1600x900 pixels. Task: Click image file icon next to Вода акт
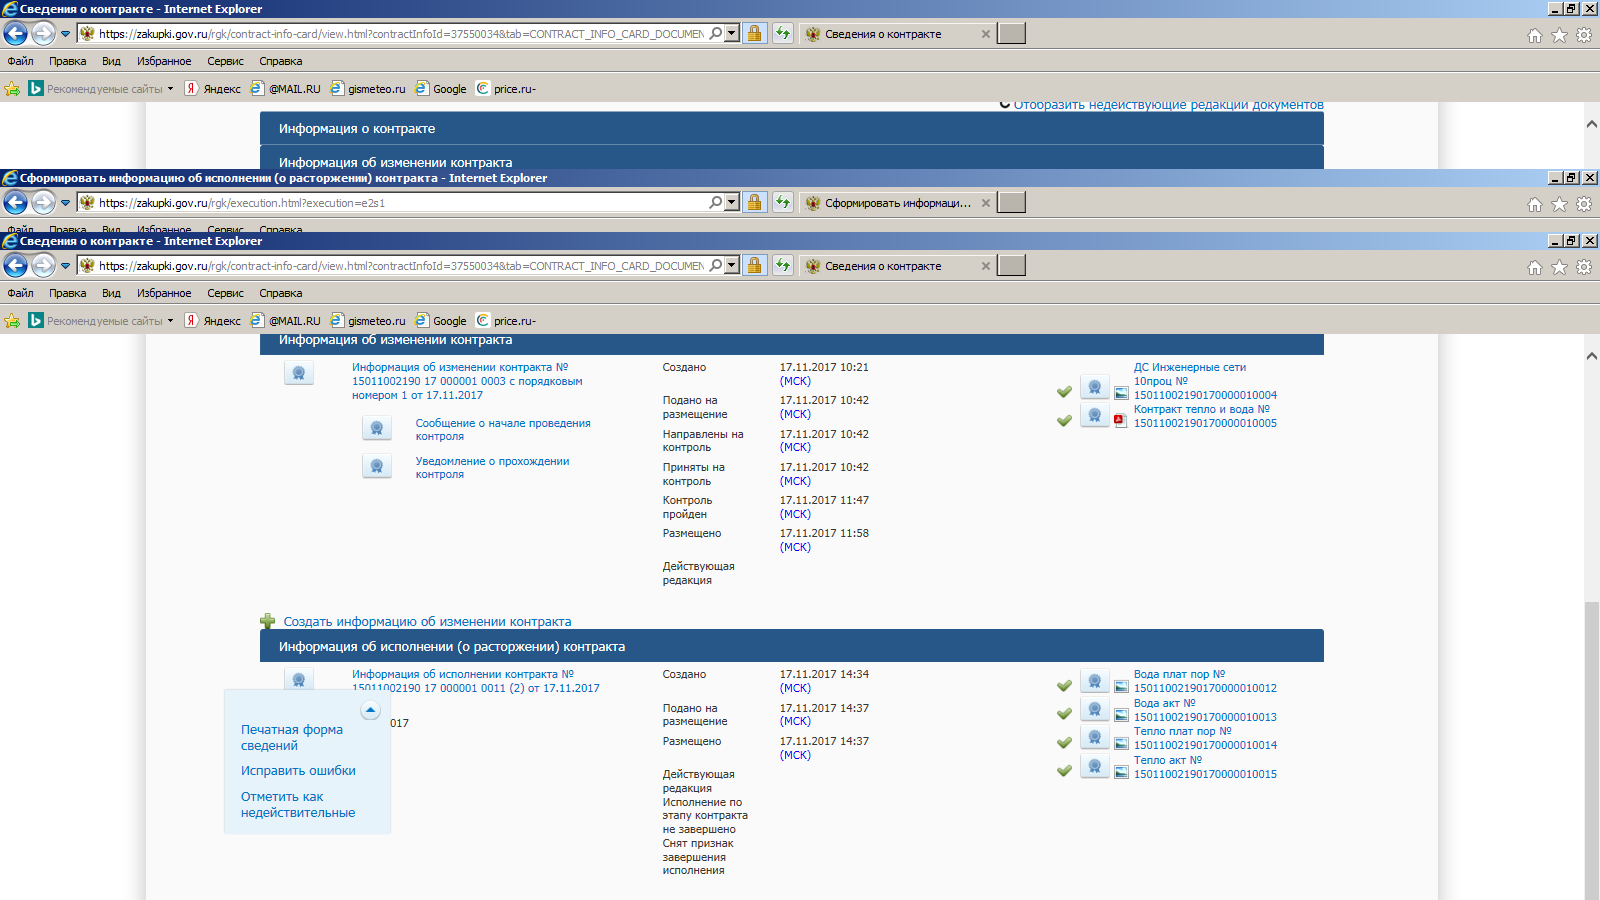1121,715
